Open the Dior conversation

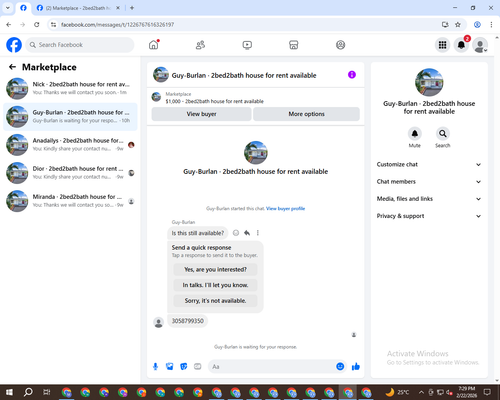[x=70, y=173]
